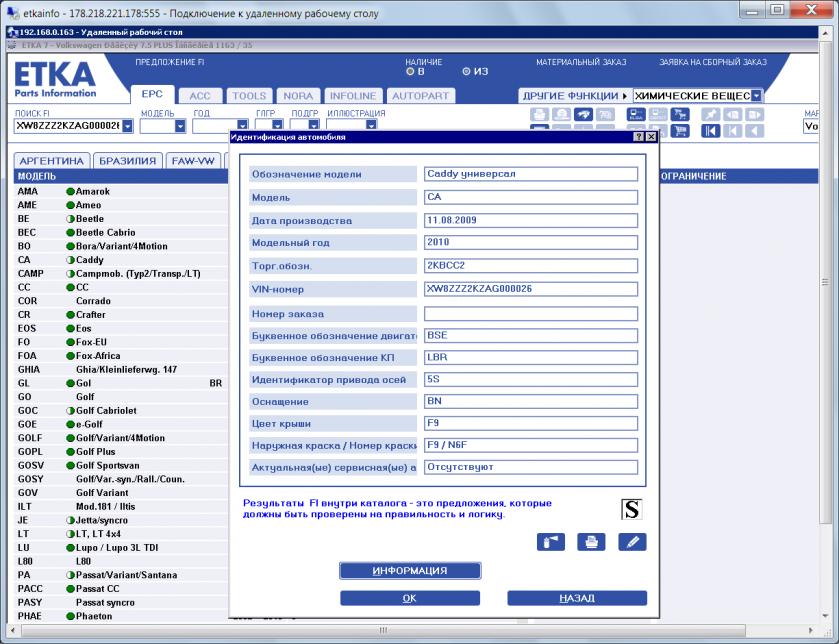Click the boxed S symbol in dialog
Screen dimensions: 839x644
[631, 509]
